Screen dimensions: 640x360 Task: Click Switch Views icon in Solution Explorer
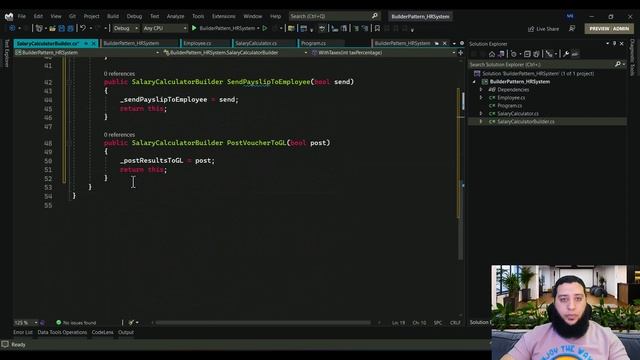[x=501, y=54]
